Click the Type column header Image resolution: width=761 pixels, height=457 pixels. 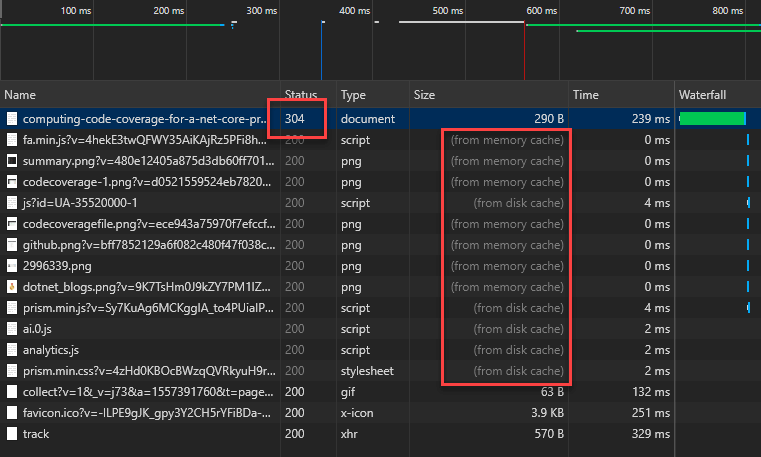click(x=354, y=95)
